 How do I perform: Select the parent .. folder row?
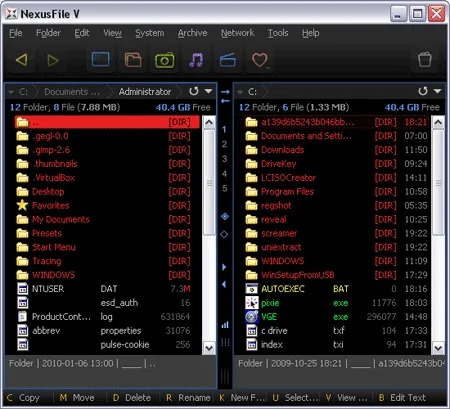(x=107, y=122)
